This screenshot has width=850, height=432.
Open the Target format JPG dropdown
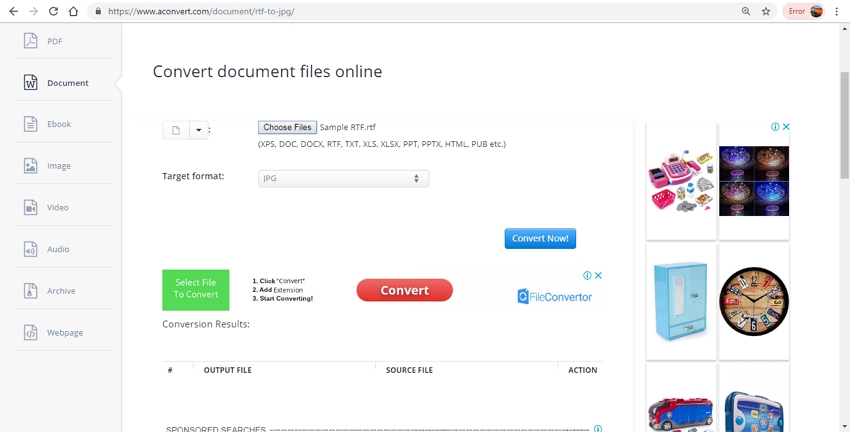click(x=343, y=178)
